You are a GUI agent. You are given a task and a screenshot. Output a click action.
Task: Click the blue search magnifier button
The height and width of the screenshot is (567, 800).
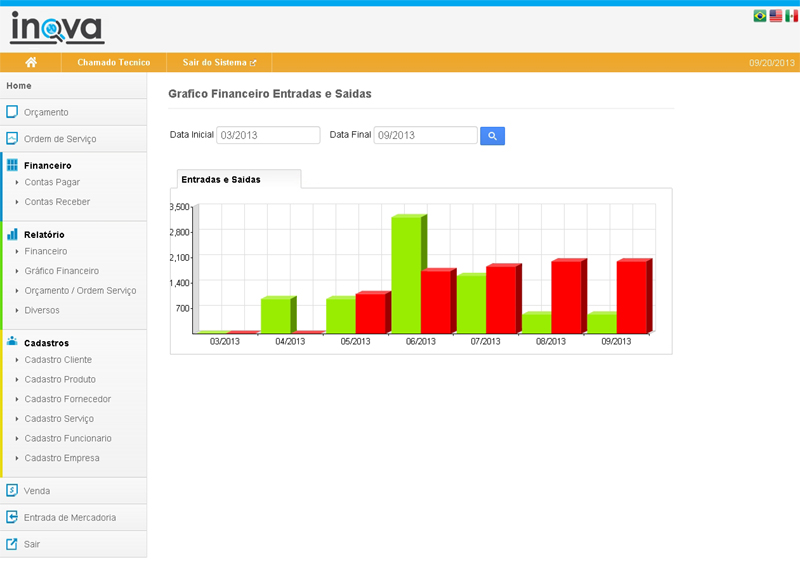tap(492, 136)
